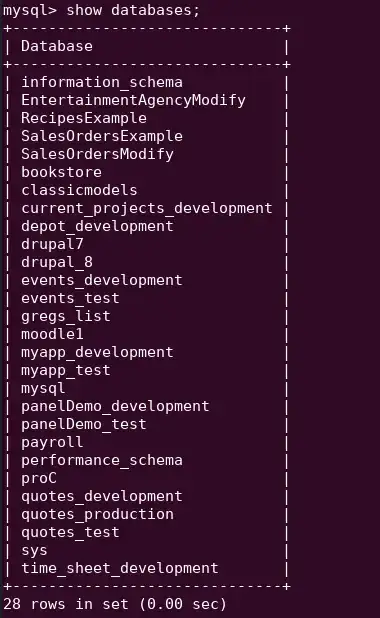Click the depot_development entry
380x618 pixels.
97,227
